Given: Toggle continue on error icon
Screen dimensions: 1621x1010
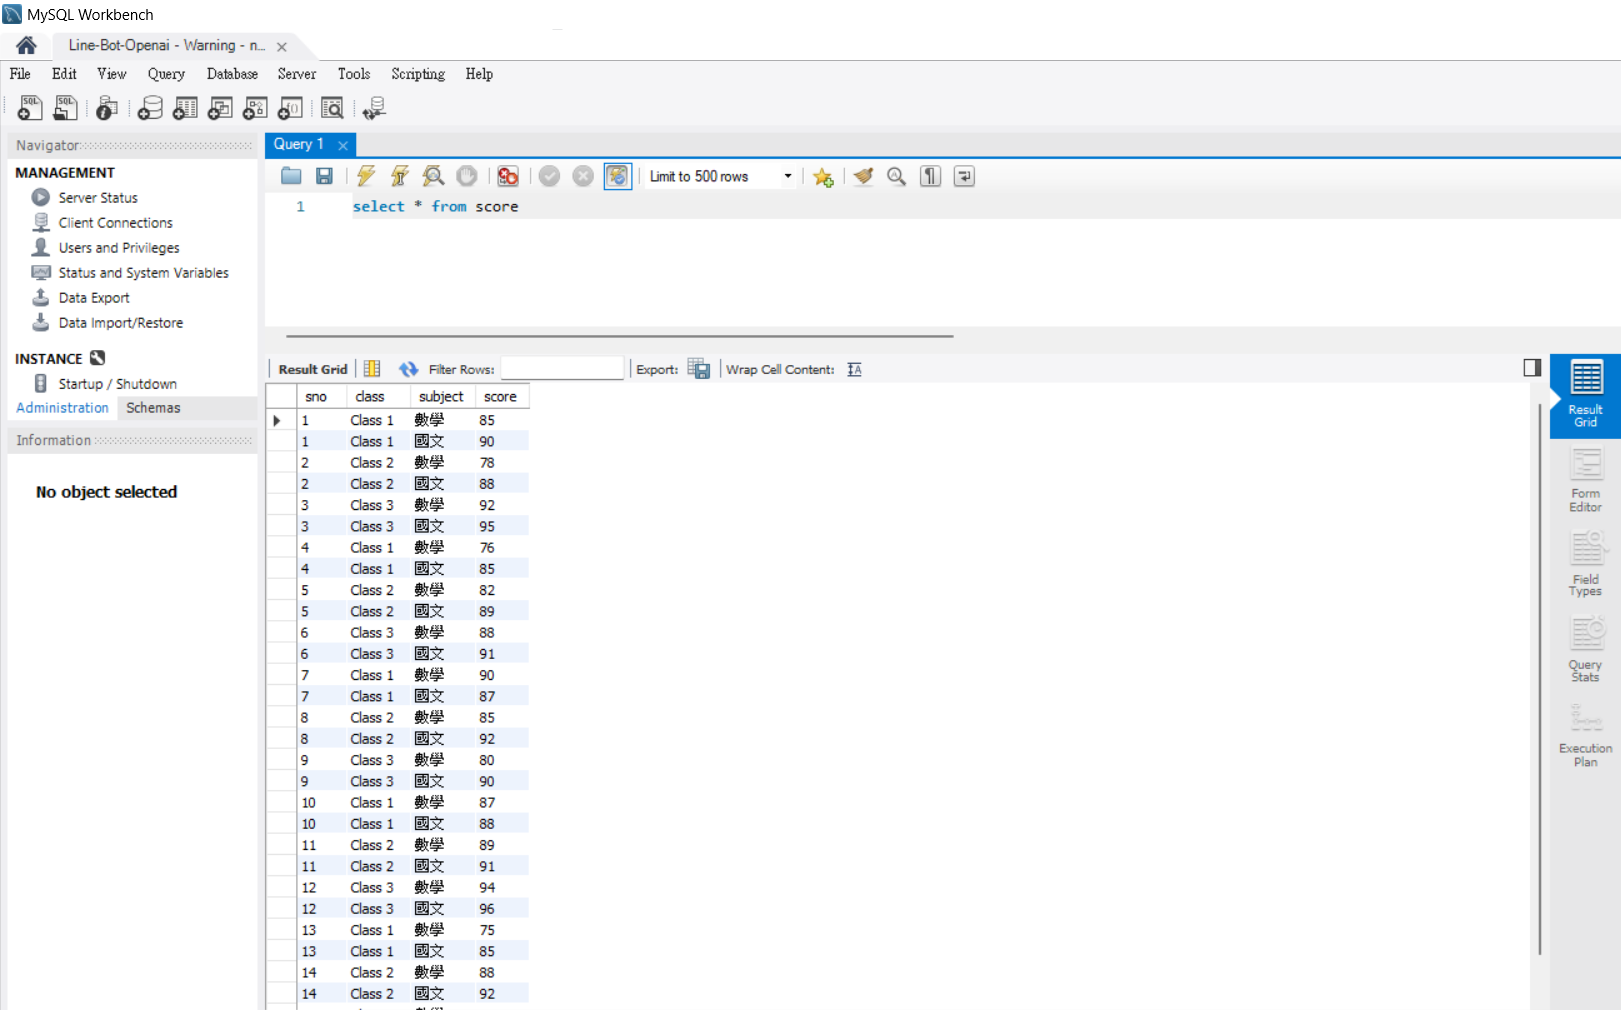Looking at the screenshot, I should pos(508,176).
